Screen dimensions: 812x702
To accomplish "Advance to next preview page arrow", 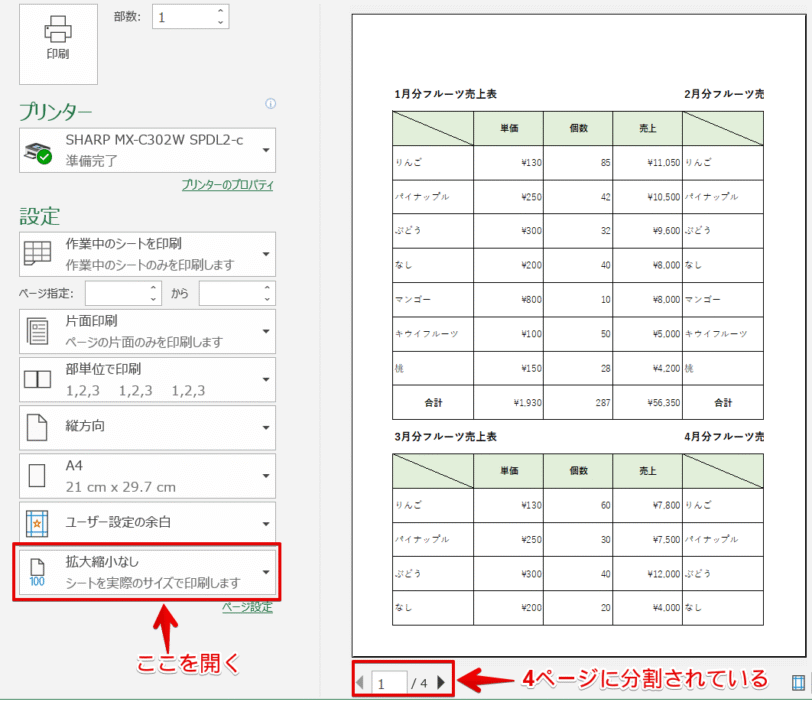I will coord(442,682).
